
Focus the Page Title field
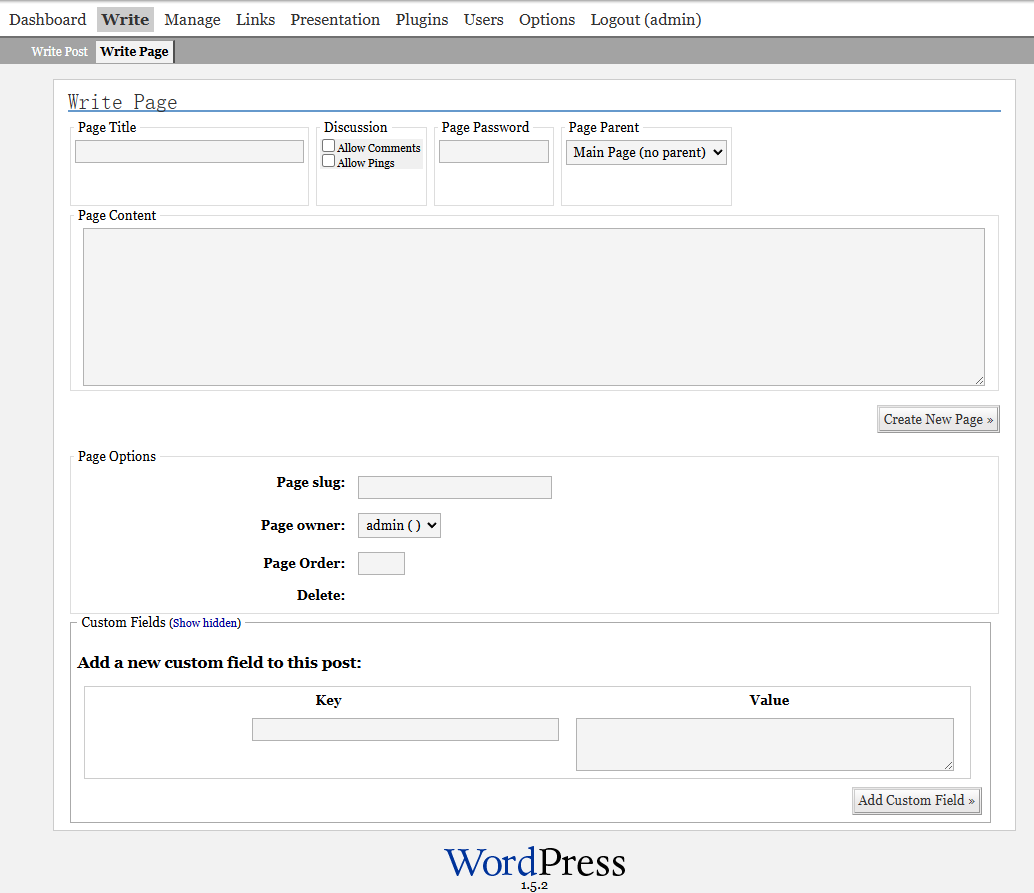coord(189,152)
